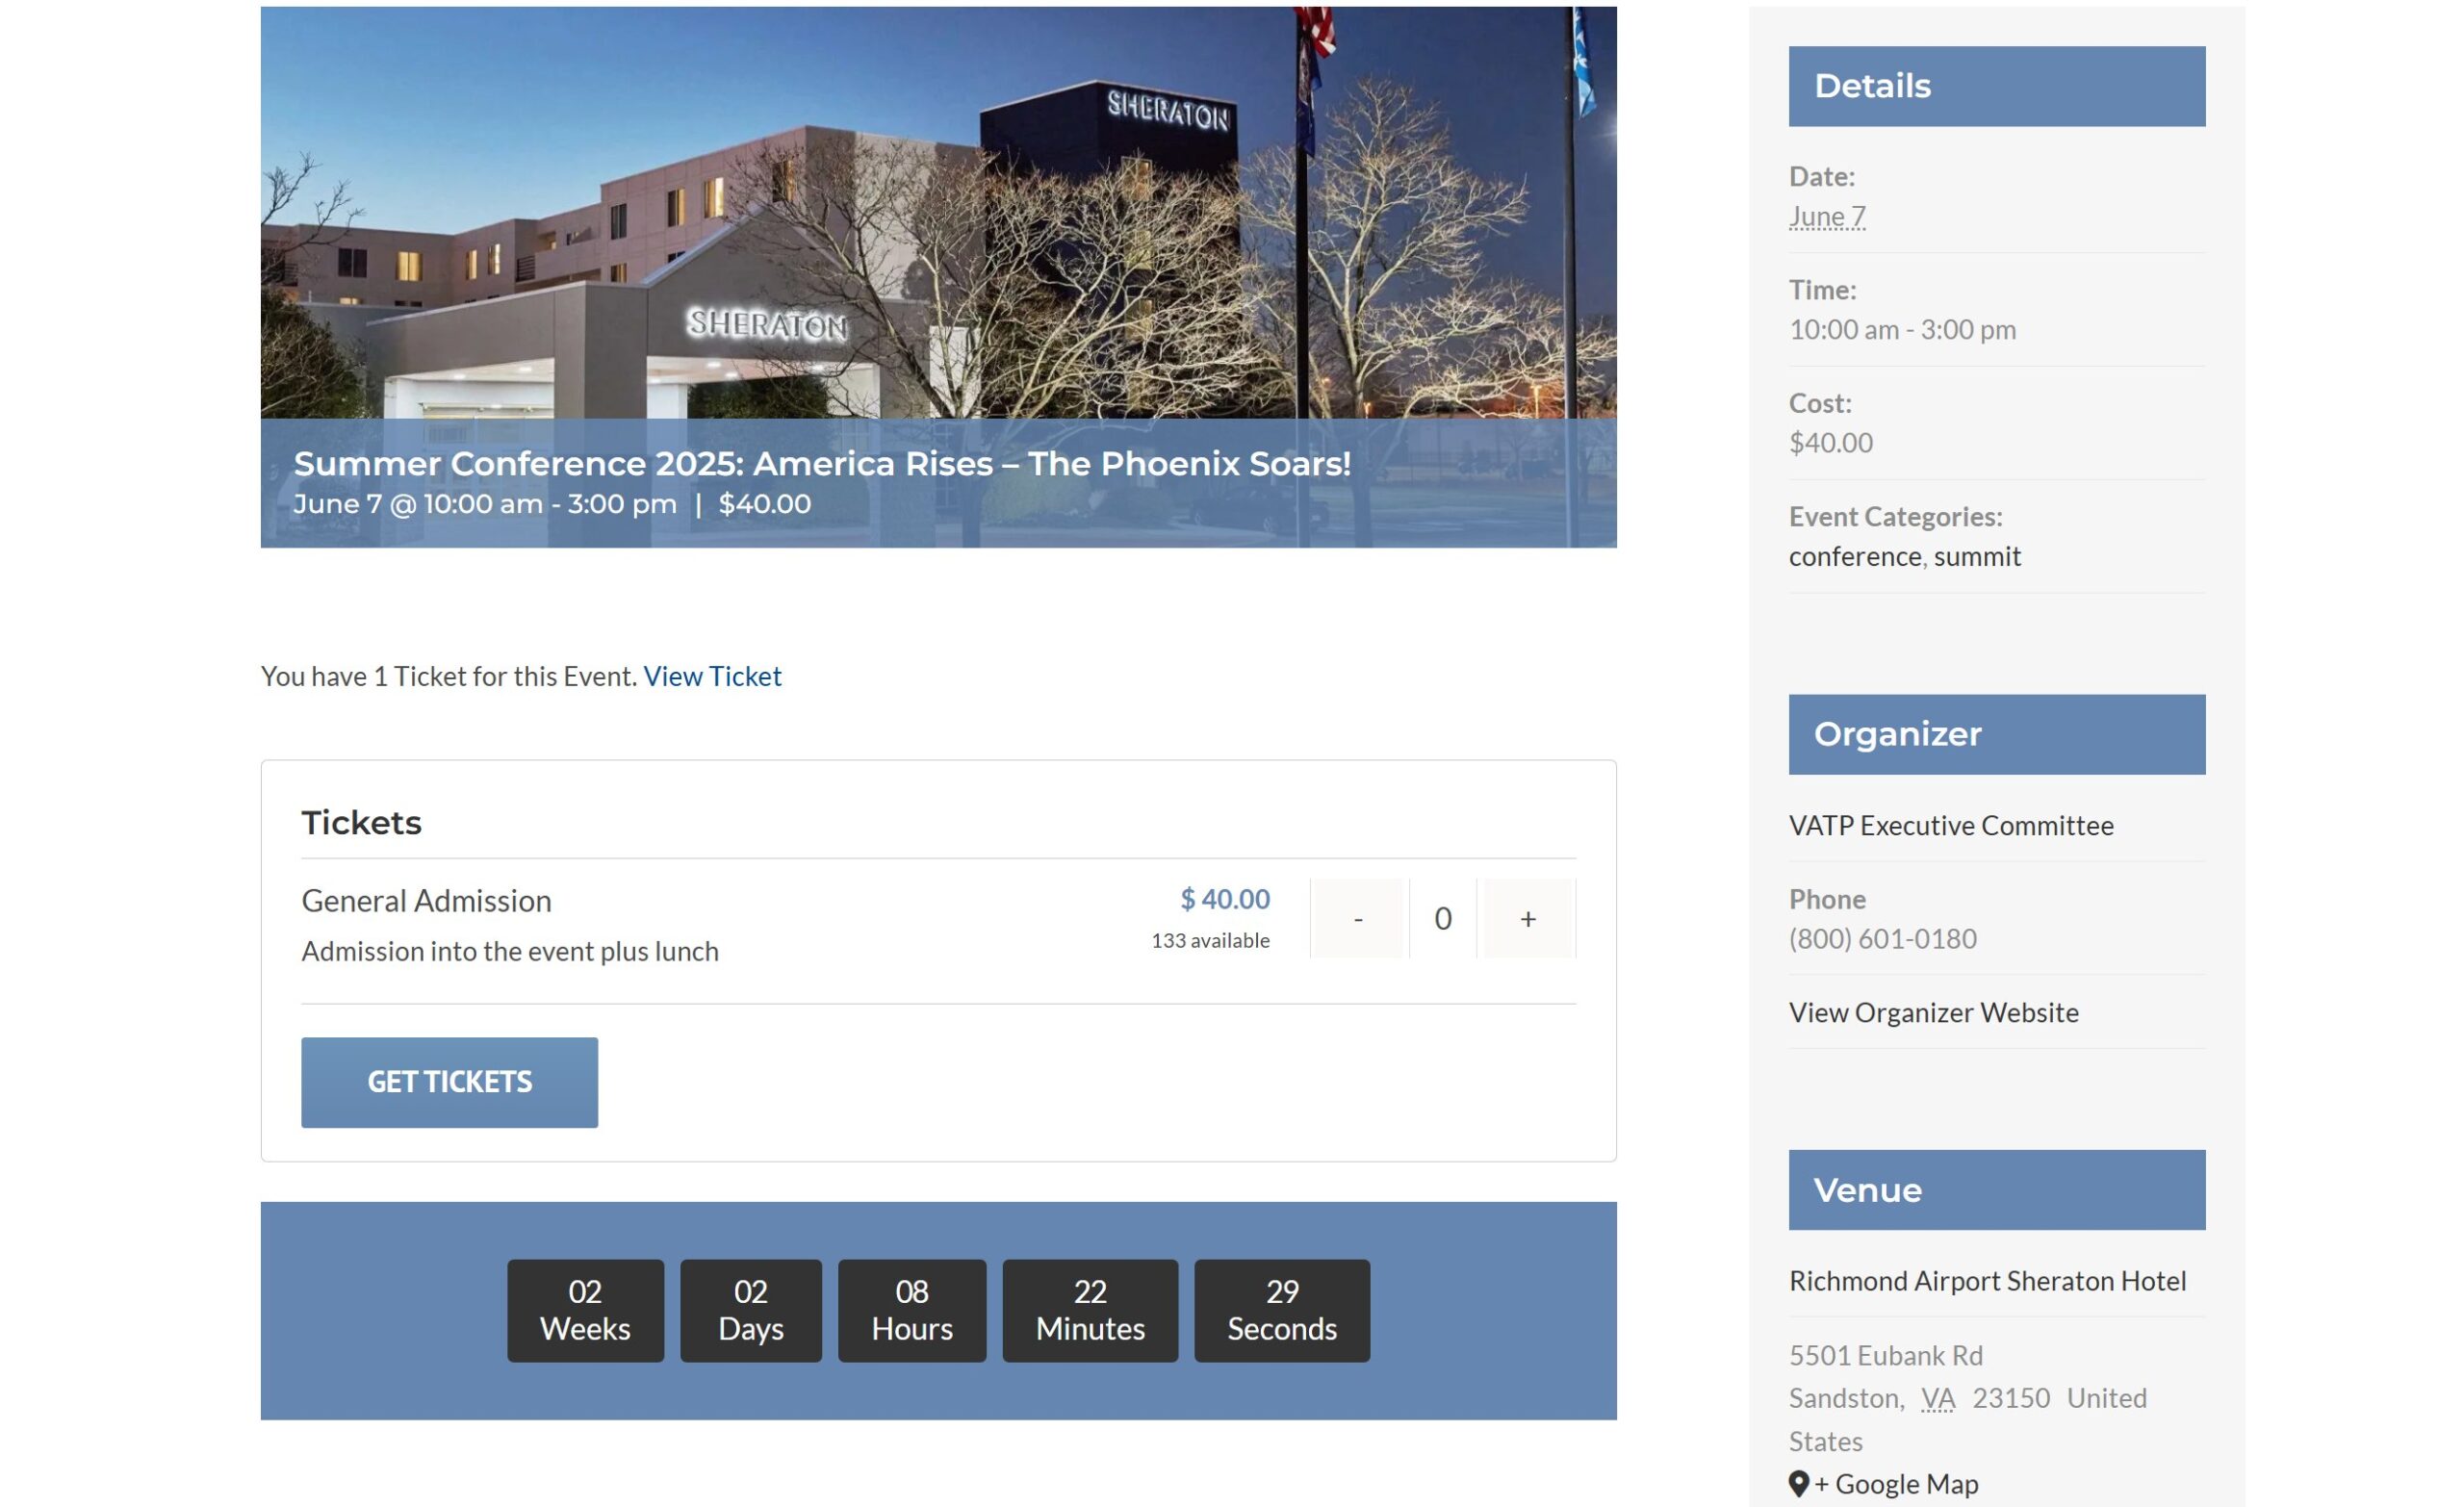This screenshot has height=1507, width=2464.
Task: Click the General Admission ticket name
Action: tap(426, 901)
